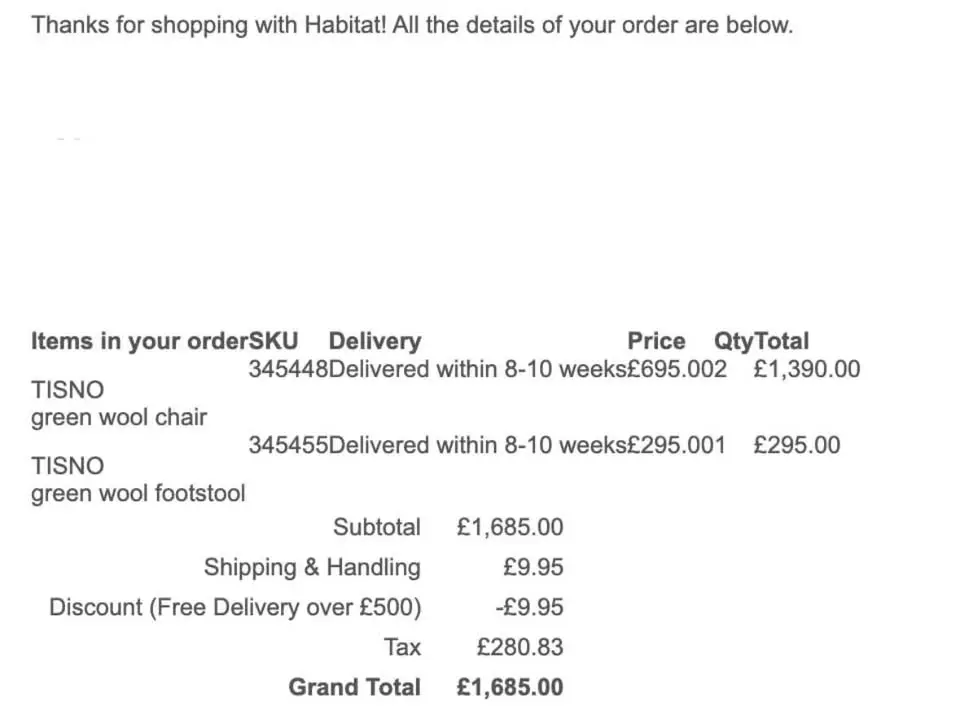Click the £280.83 tax amount
This screenshot has height=717, width=960.
tap(520, 647)
